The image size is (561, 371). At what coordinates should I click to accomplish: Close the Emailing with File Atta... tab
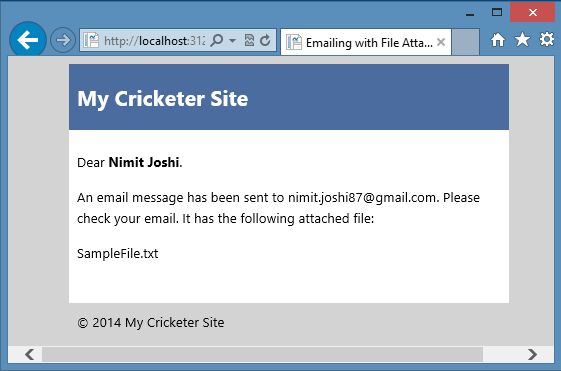point(441,42)
